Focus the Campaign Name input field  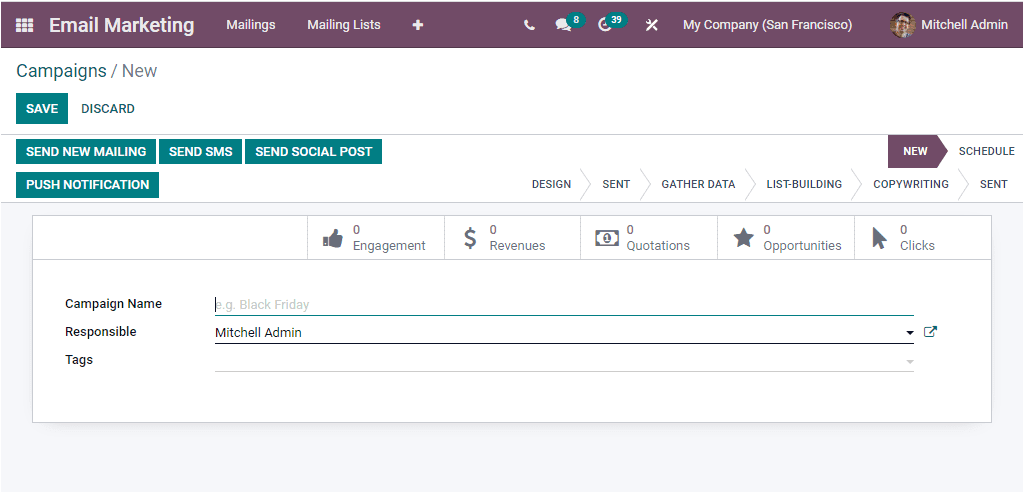[564, 304]
